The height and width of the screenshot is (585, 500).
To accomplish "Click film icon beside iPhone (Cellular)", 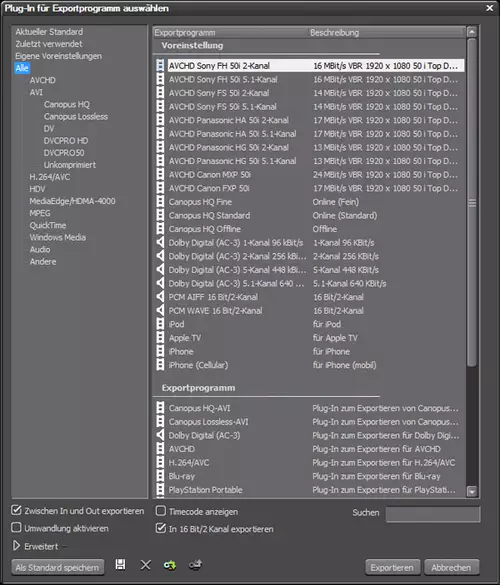I will 160,365.
